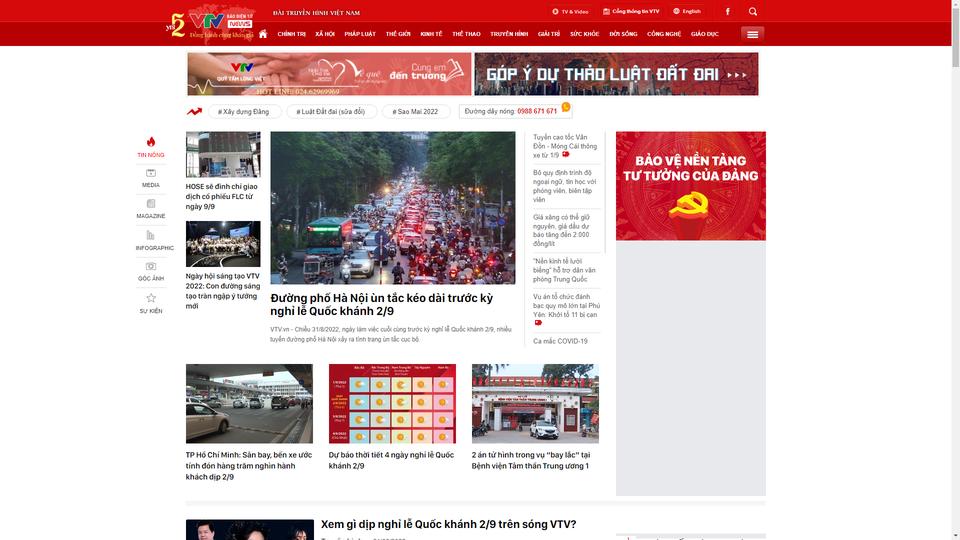Click the #Sao Mai 2022 tag
960x540 pixels.
416,111
